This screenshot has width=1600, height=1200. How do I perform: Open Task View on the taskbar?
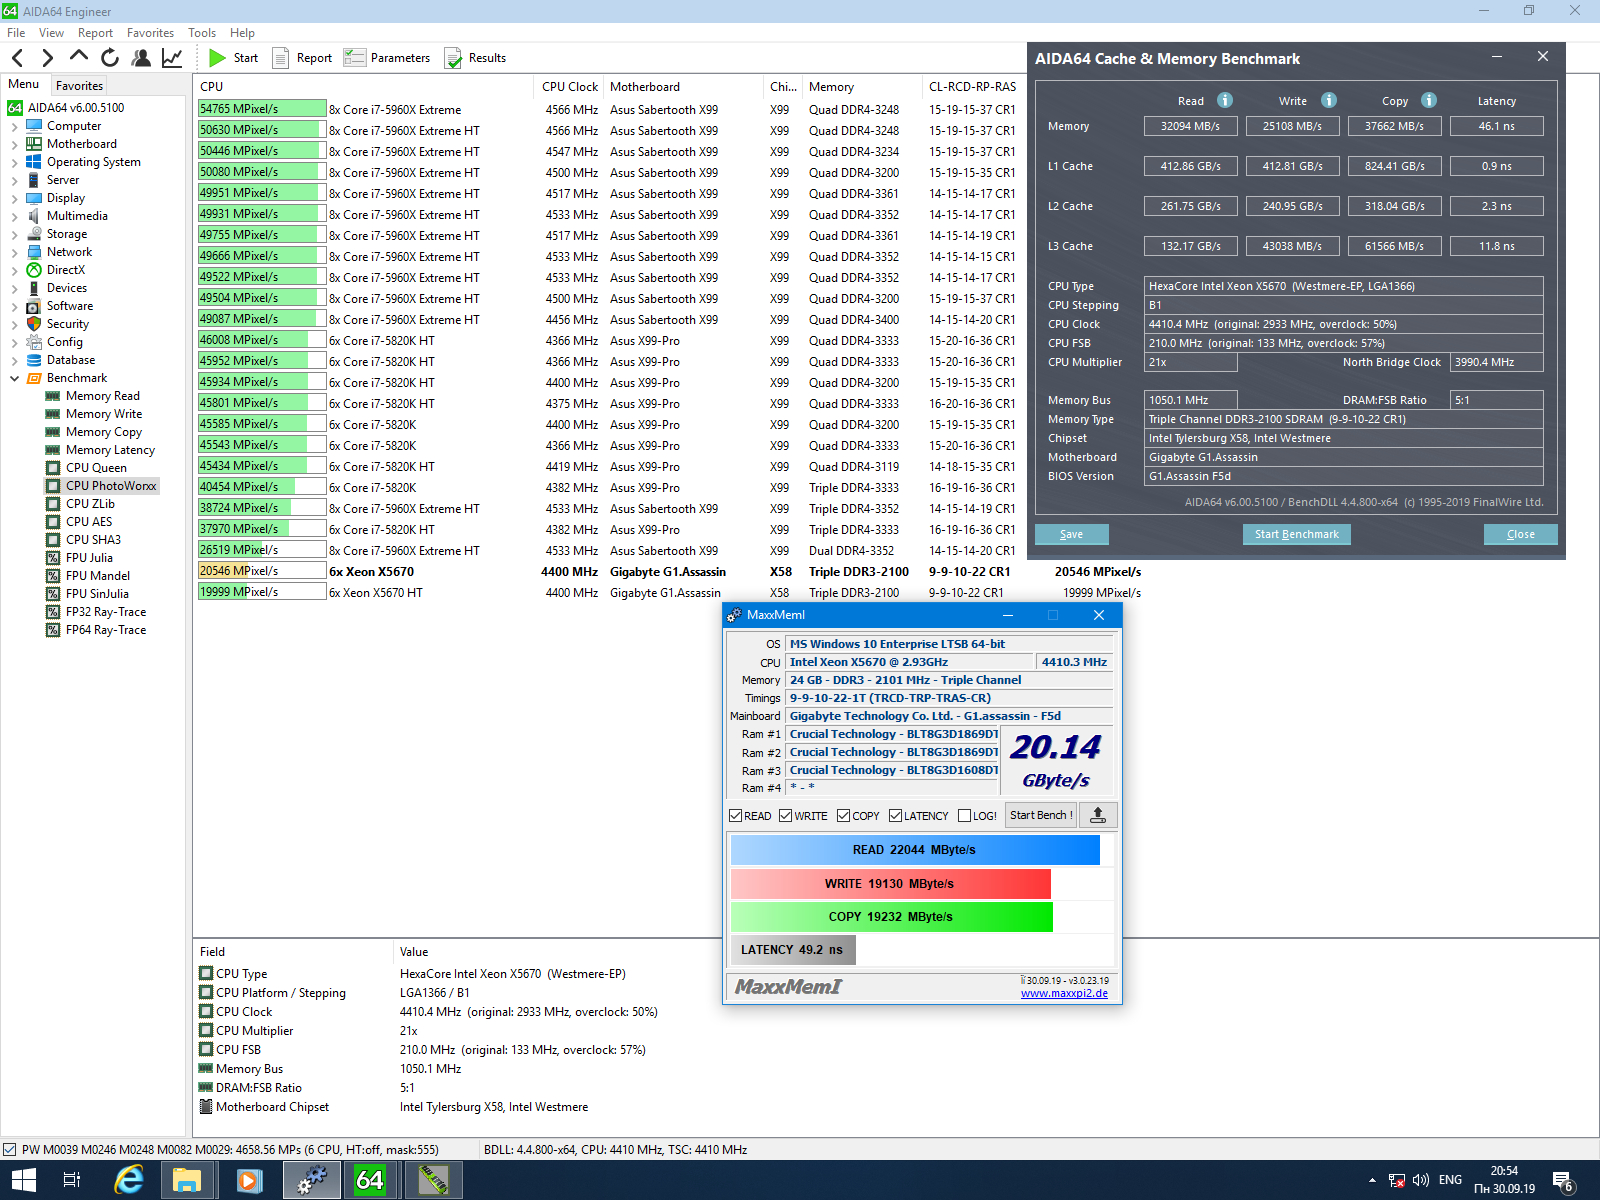(71, 1180)
